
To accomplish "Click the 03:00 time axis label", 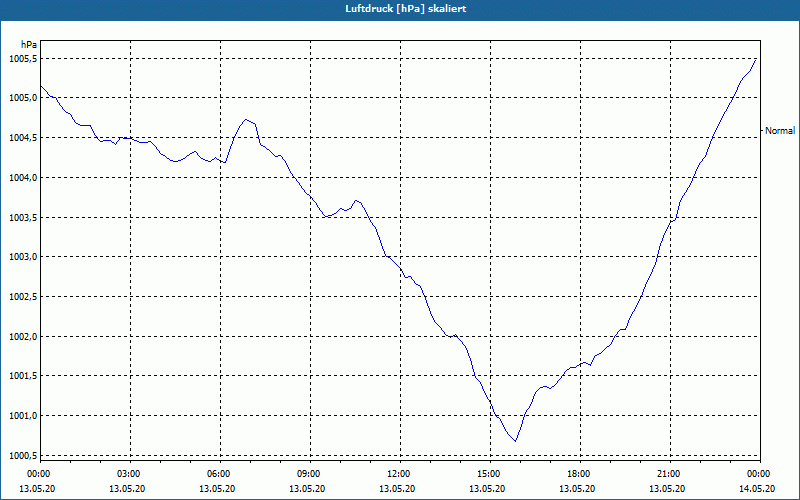I will [131, 474].
